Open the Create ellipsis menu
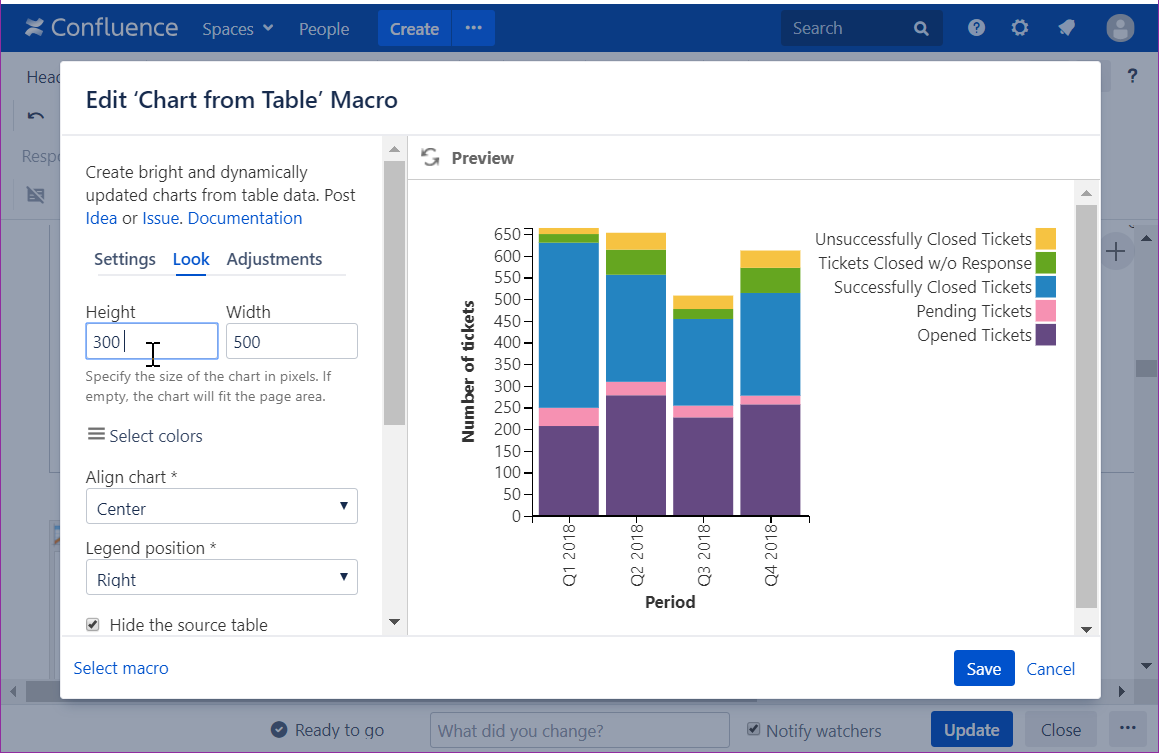The image size is (1159, 753). click(x=473, y=28)
